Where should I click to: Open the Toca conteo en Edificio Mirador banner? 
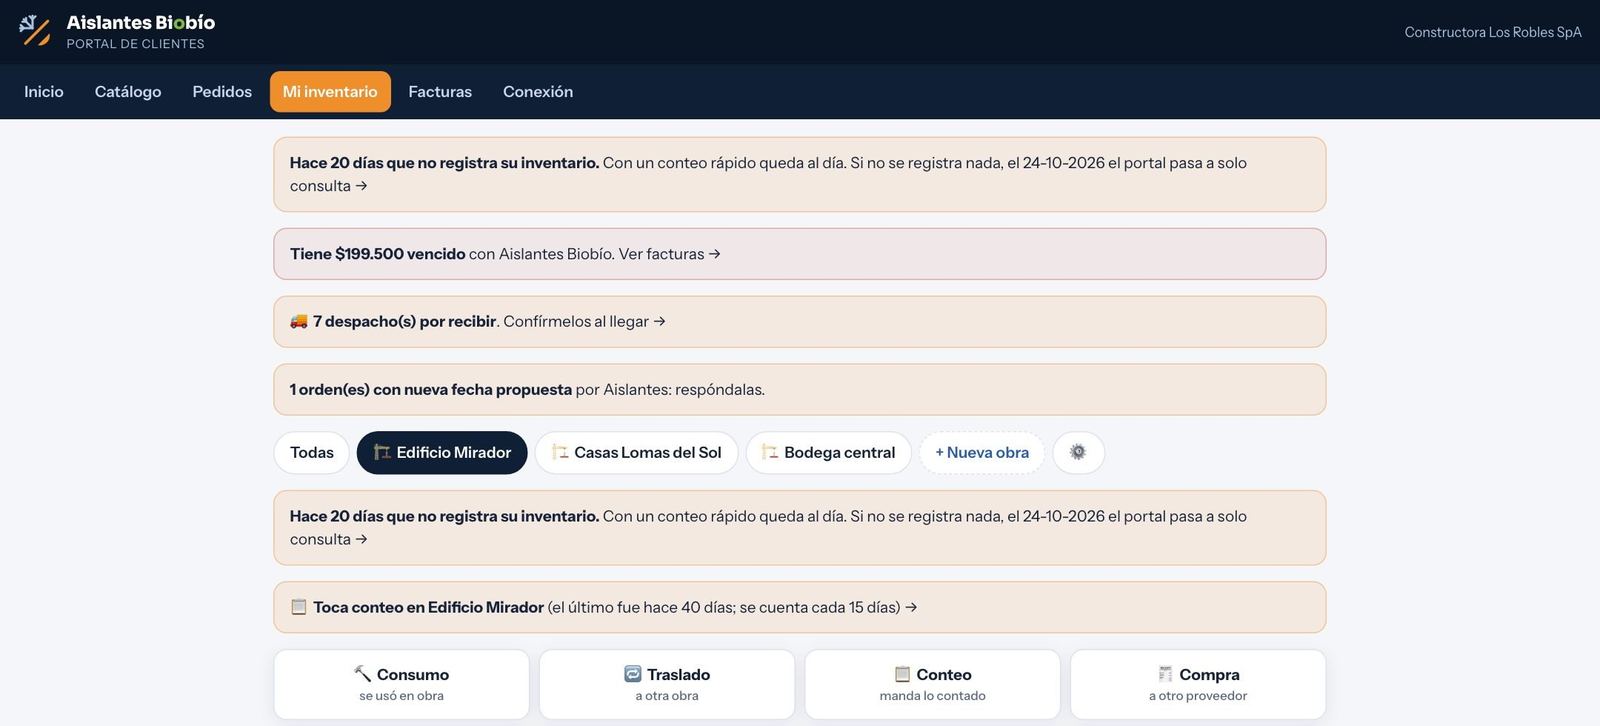point(800,607)
